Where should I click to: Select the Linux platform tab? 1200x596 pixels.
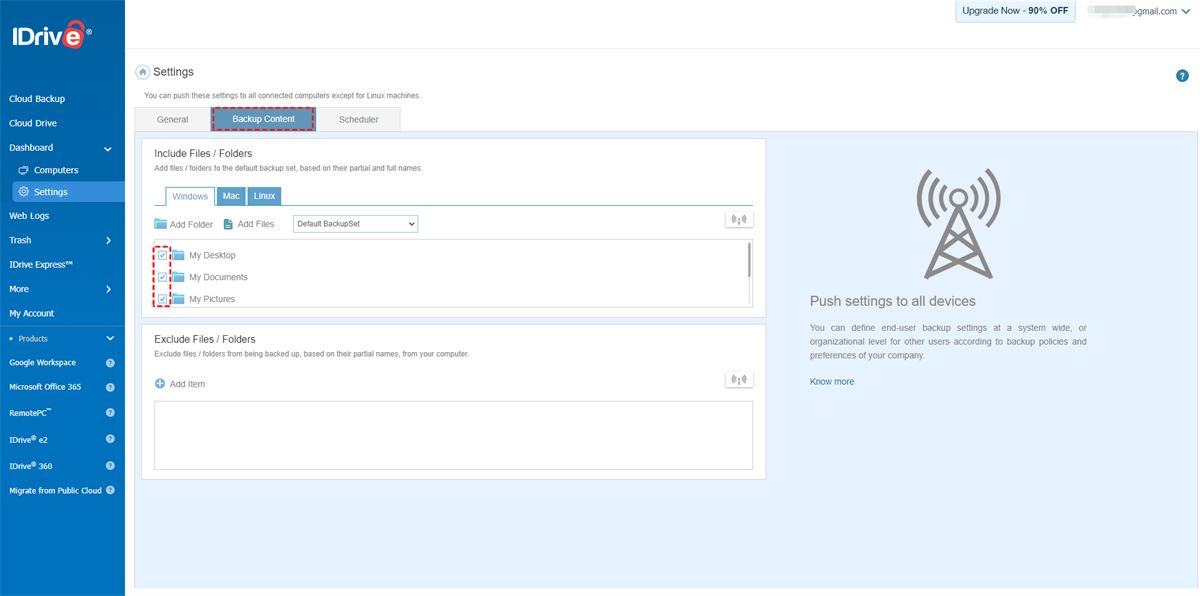264,196
